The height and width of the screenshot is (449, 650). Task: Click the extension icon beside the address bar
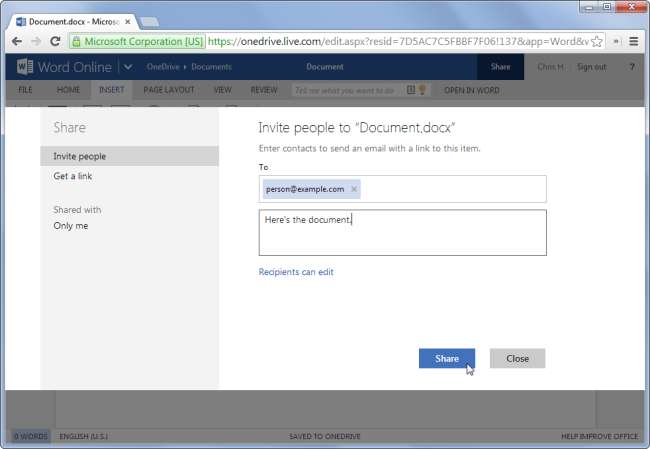tap(616, 41)
